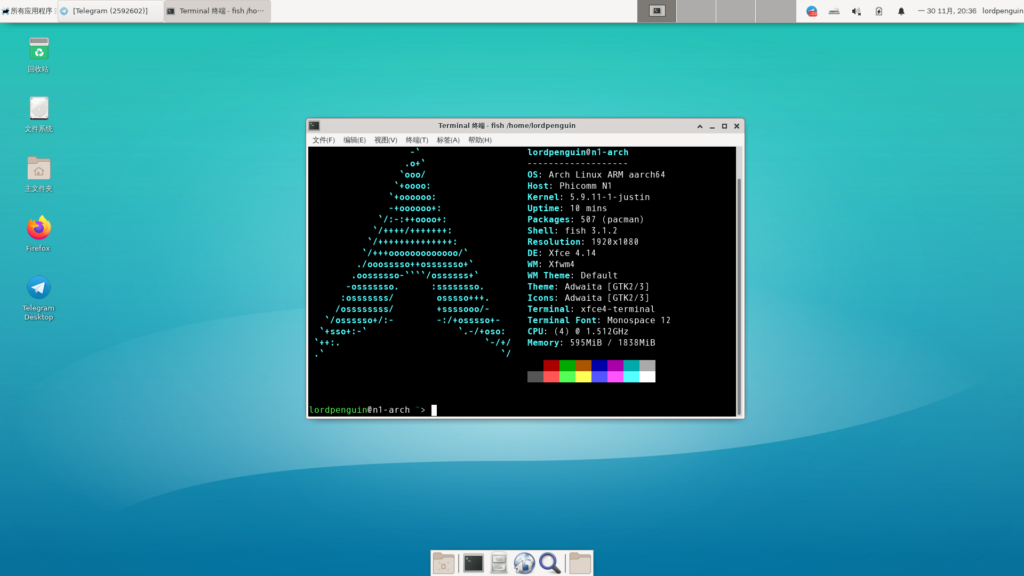Screen dimensions: 1024x576
Task: Launch Telegram Desktop from the desktop
Action: click(x=38, y=289)
